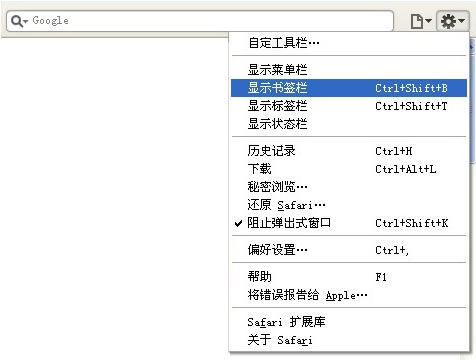
Task: Select 显示书签栏 menu entry
Action: pyautogui.click(x=349, y=88)
